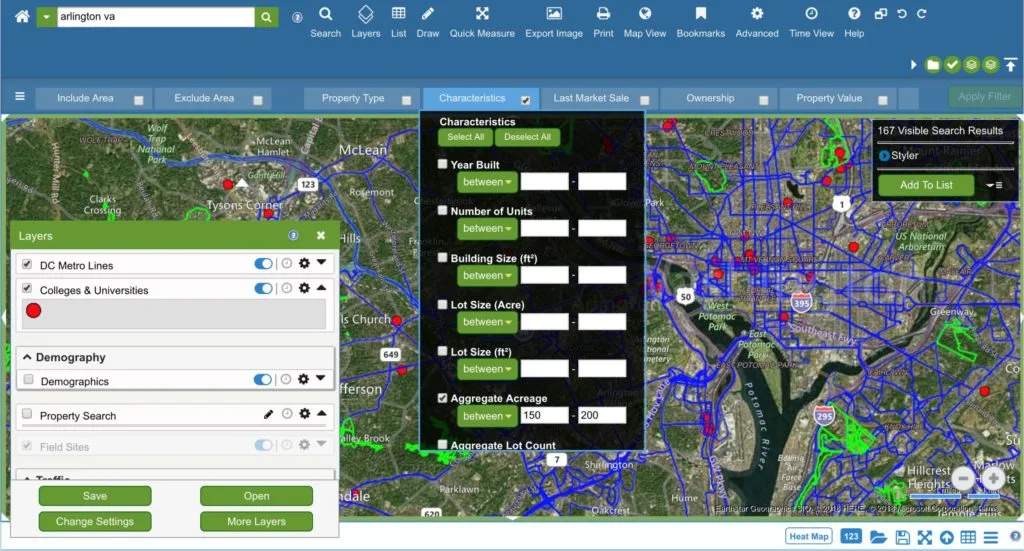
Task: Select the Draw tool
Action: 428,22
